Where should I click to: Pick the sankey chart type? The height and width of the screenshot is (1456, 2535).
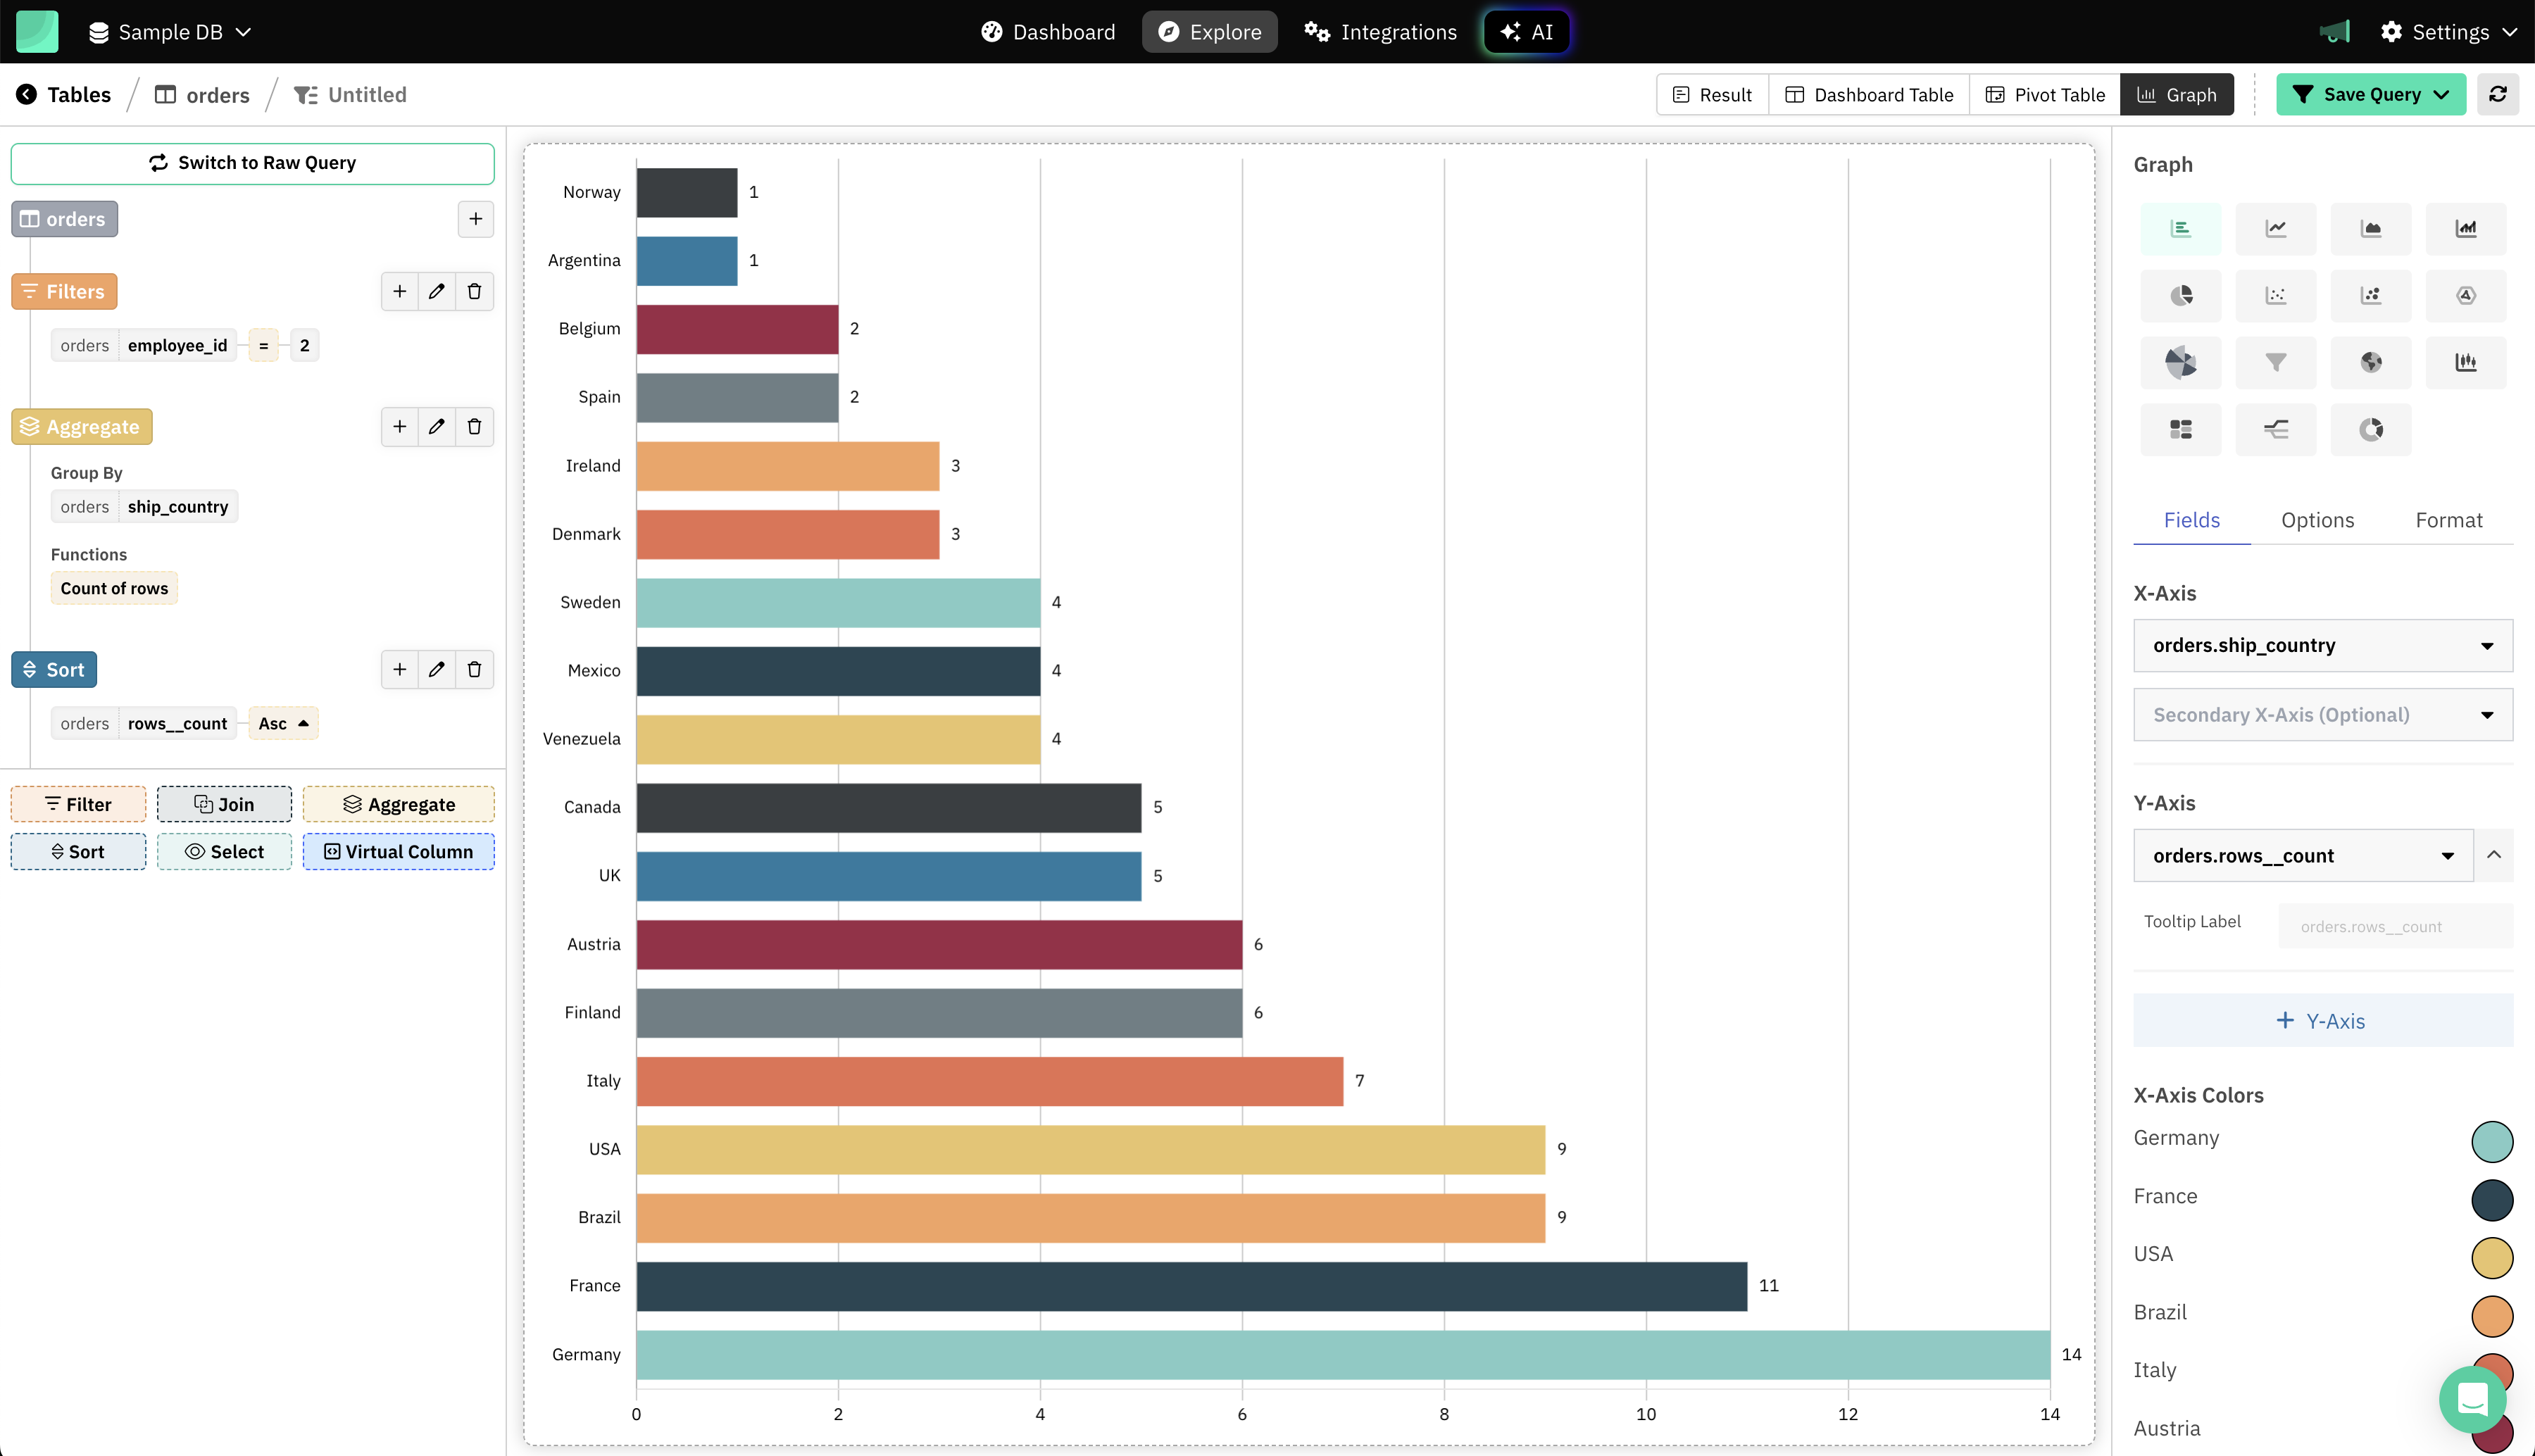click(x=2275, y=429)
